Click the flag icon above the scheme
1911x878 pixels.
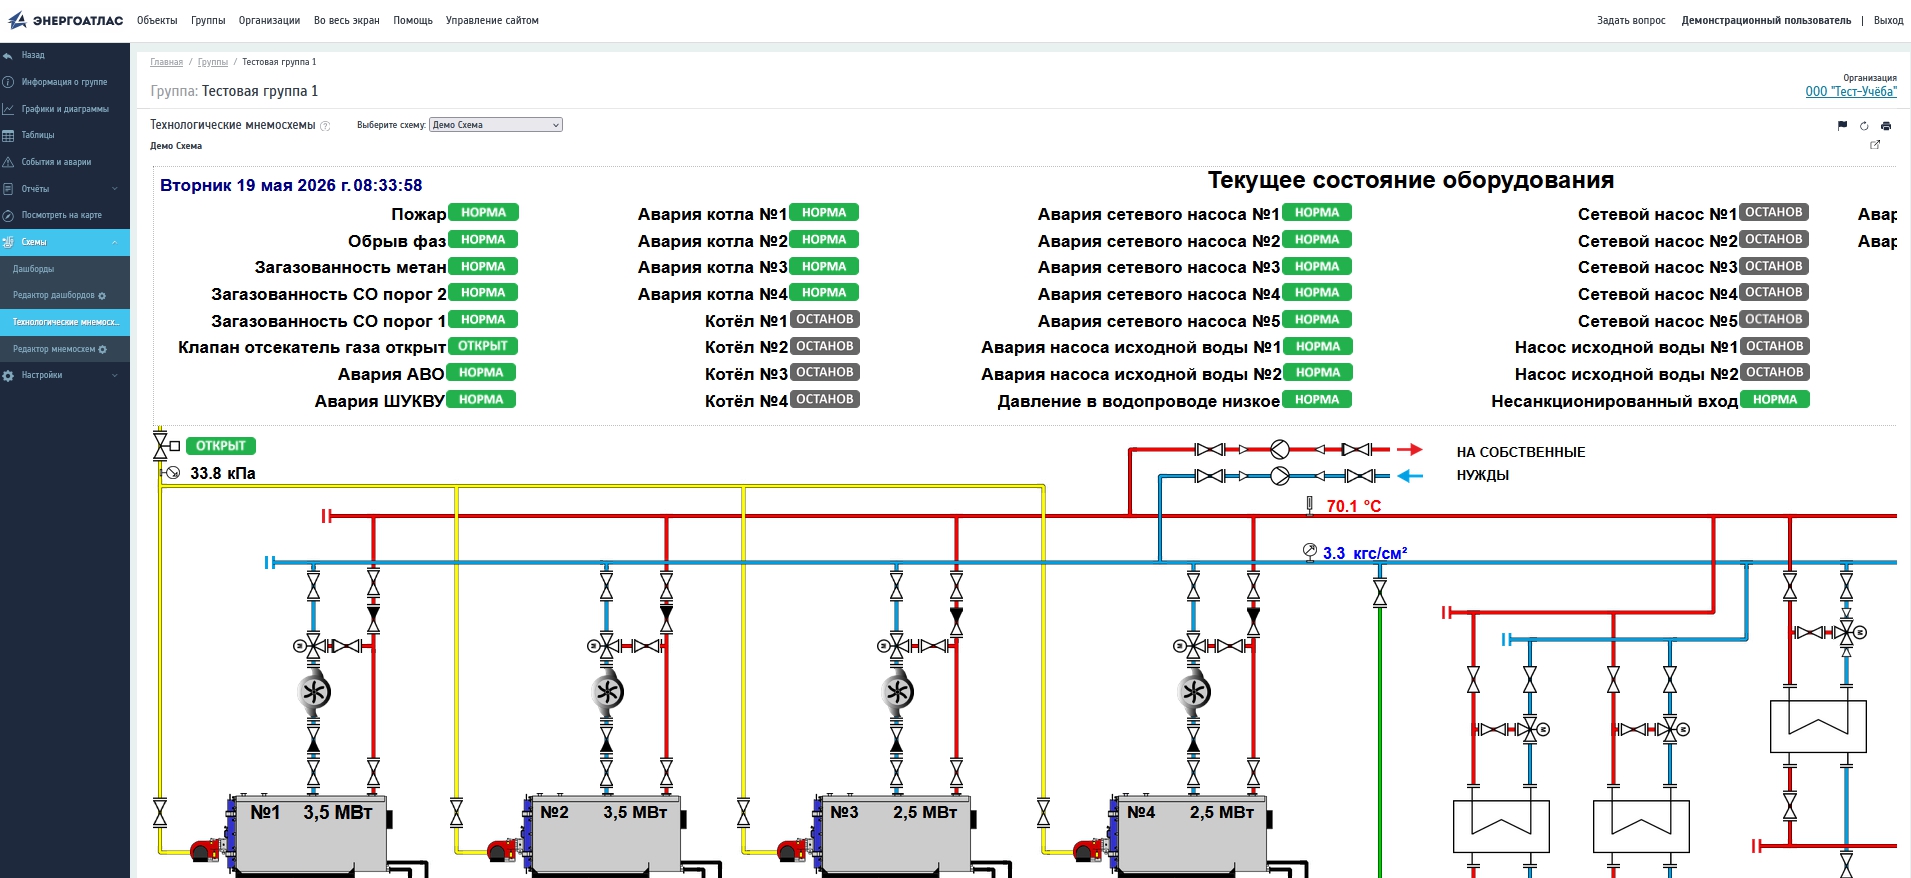[x=1842, y=126]
